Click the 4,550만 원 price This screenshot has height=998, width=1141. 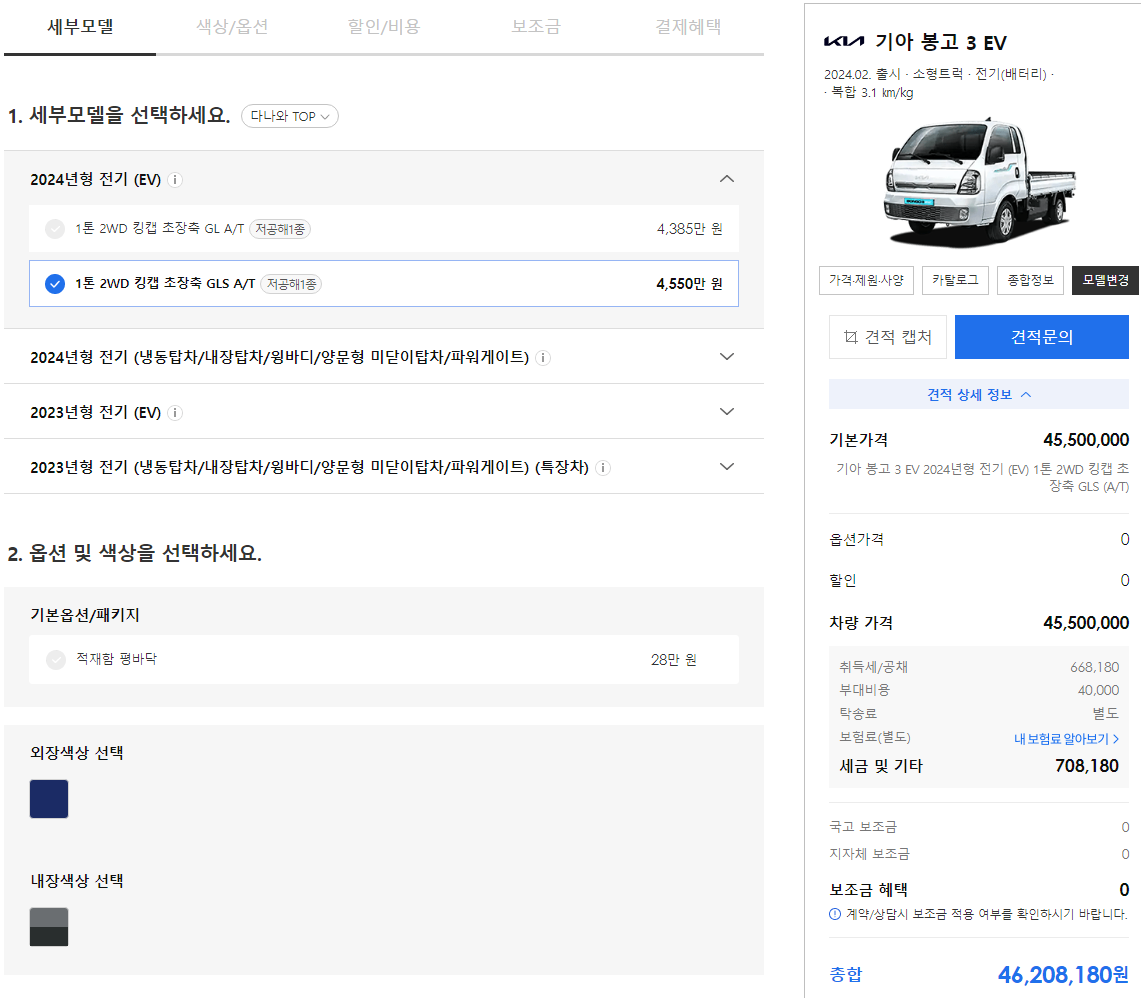pos(689,284)
